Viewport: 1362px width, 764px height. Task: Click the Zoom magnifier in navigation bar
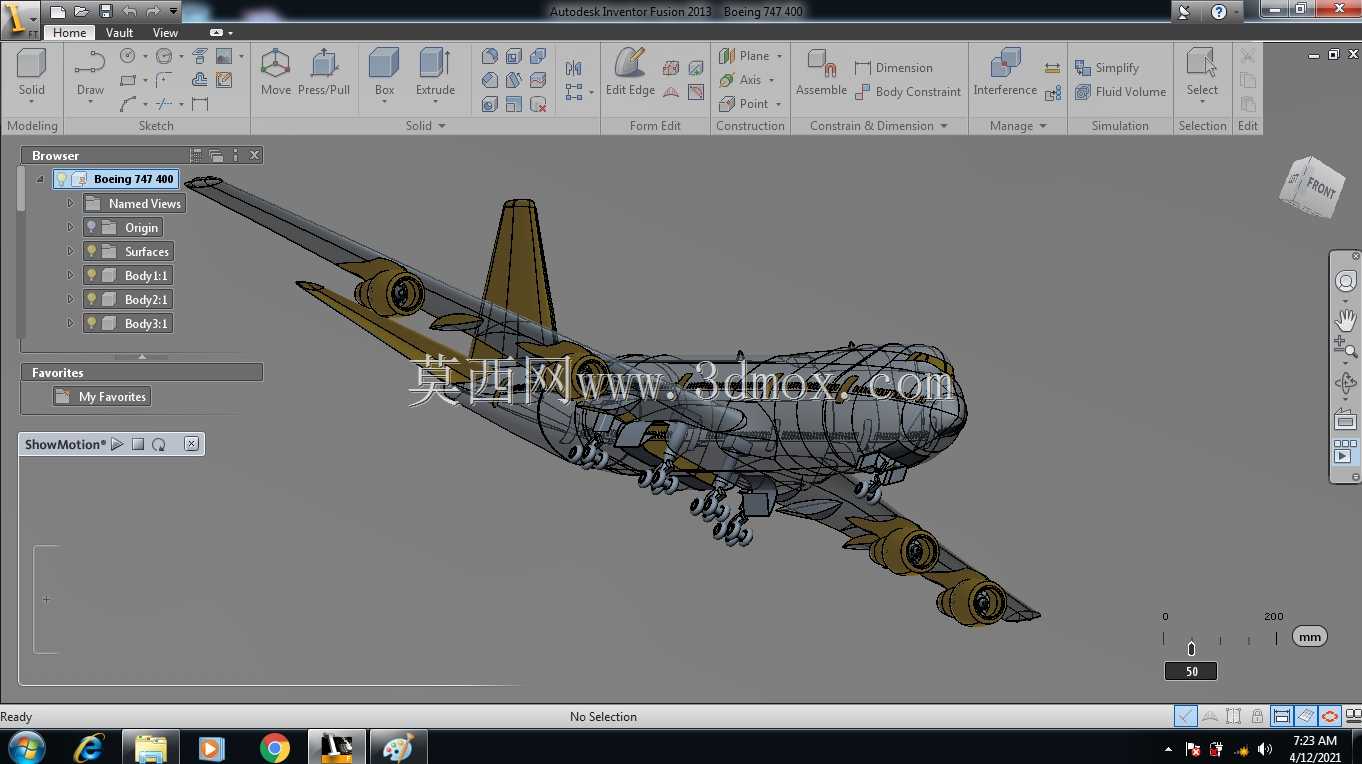click(x=1346, y=347)
